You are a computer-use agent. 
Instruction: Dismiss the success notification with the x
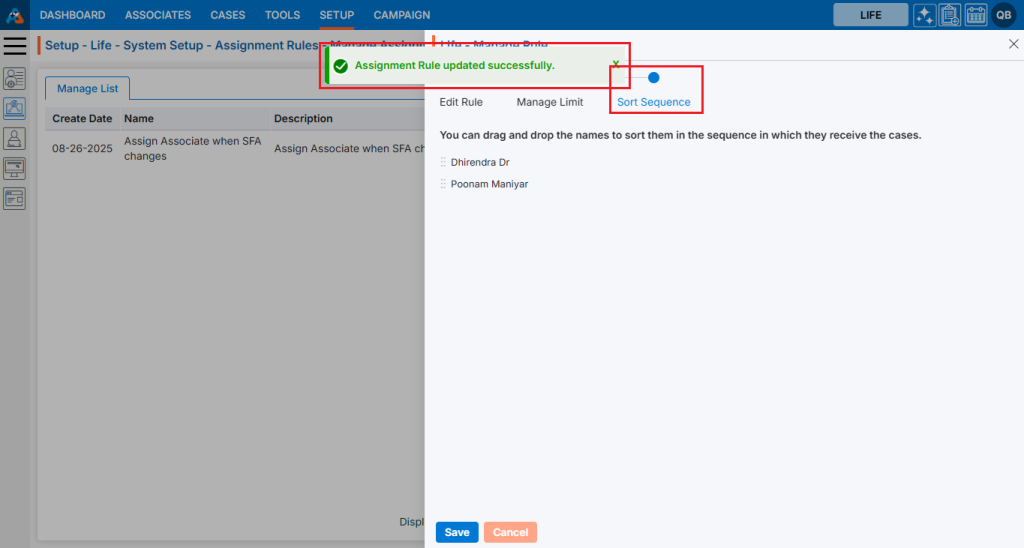(x=616, y=63)
